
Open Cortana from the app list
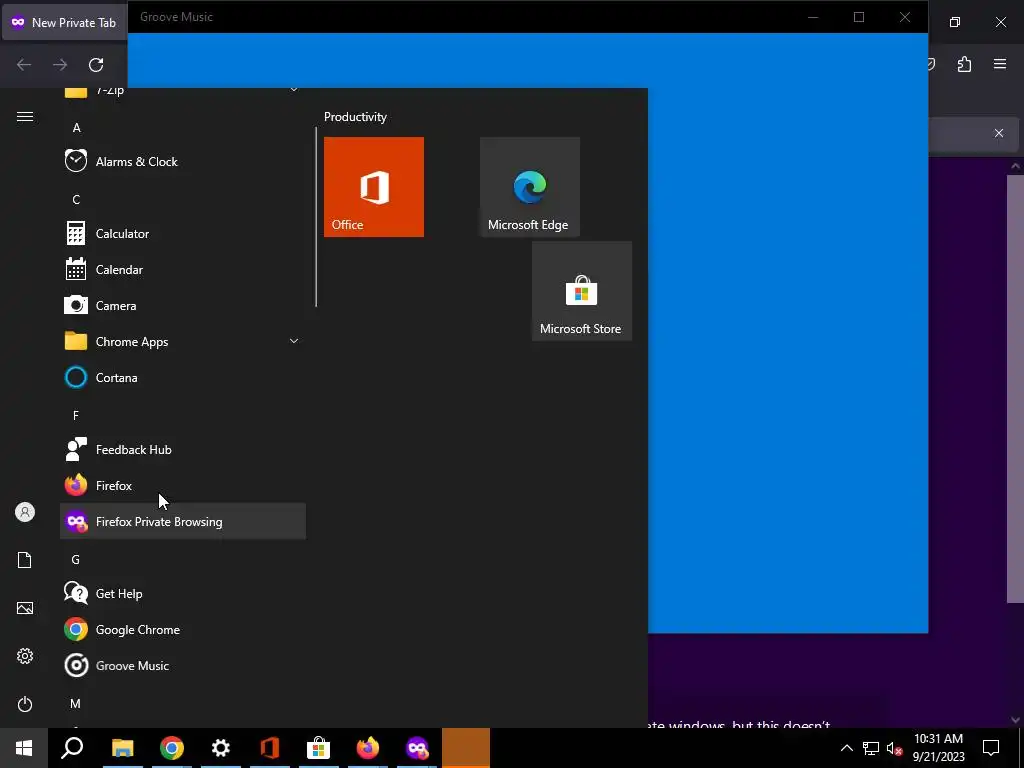point(183,377)
